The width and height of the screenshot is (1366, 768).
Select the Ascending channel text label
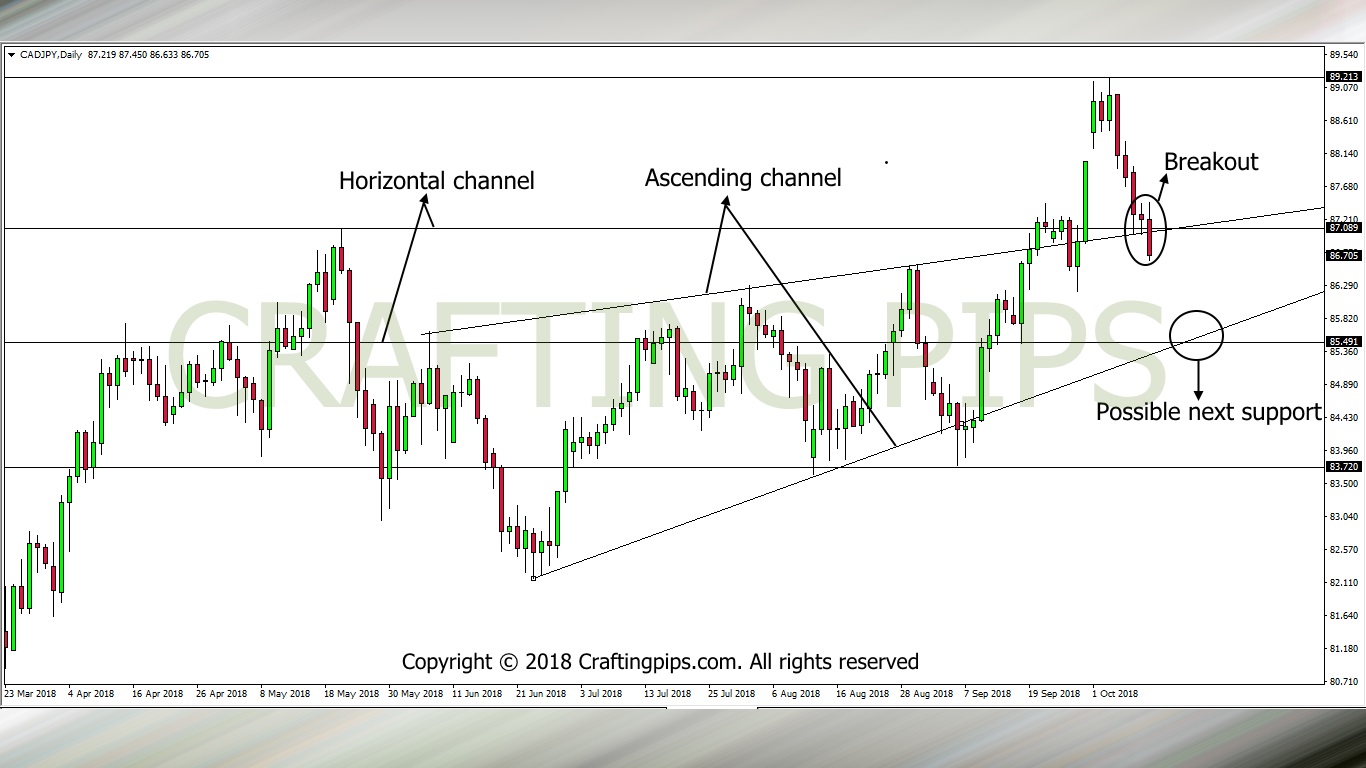[x=743, y=178]
